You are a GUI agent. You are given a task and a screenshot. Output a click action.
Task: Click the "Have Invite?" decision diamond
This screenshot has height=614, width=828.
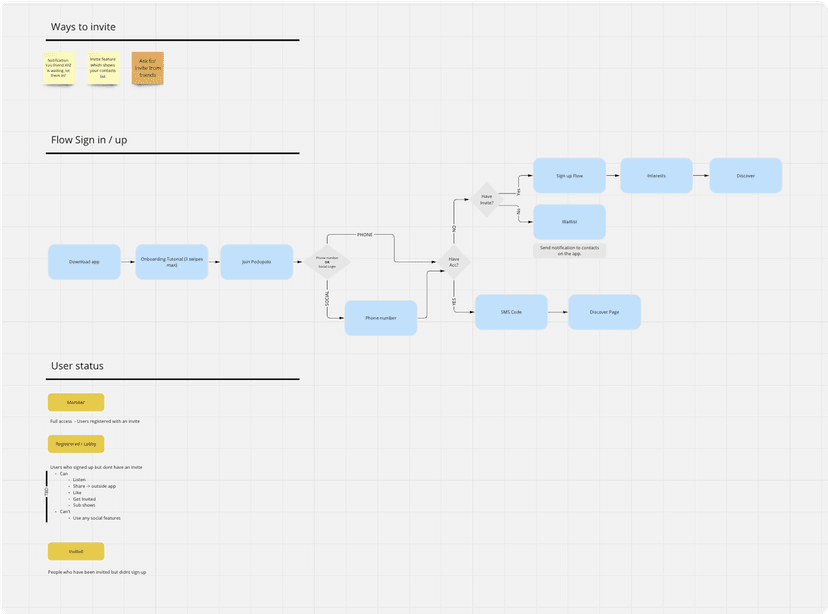[x=487, y=200]
